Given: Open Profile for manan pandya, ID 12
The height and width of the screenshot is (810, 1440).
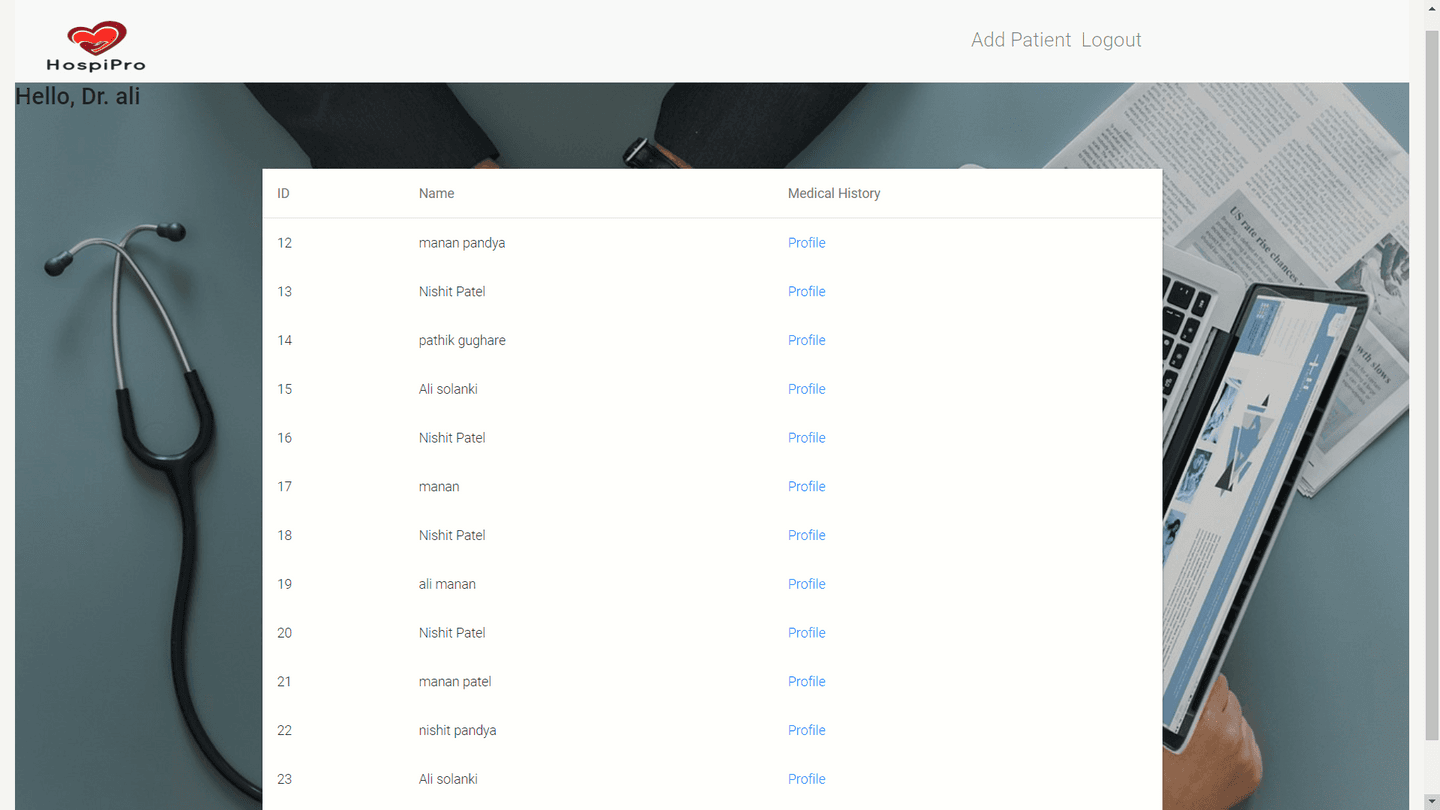Looking at the screenshot, I should tap(806, 243).
